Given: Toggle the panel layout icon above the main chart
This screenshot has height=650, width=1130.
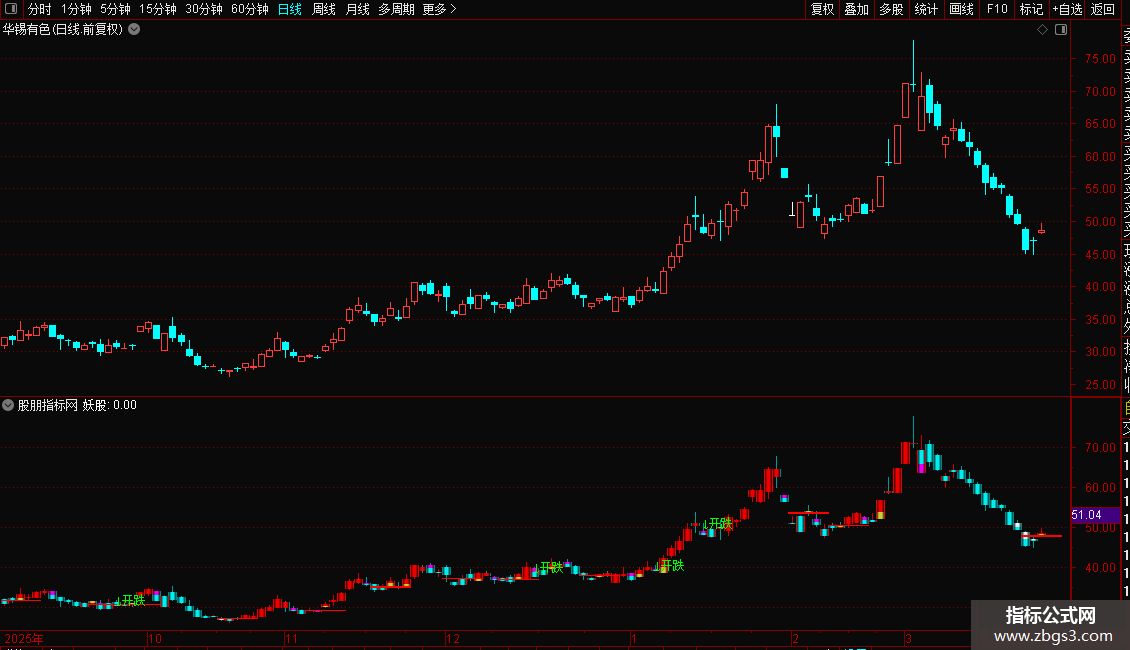Looking at the screenshot, I should [1061, 30].
